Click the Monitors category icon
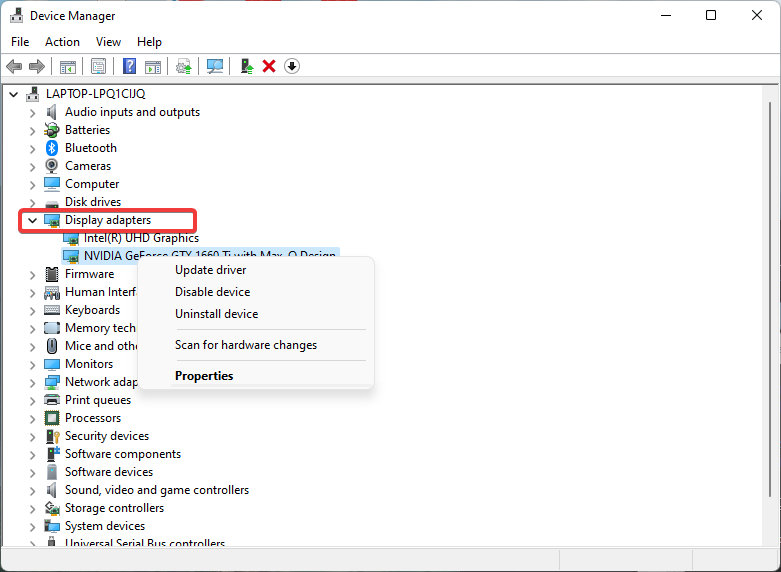781x572 pixels. point(52,364)
